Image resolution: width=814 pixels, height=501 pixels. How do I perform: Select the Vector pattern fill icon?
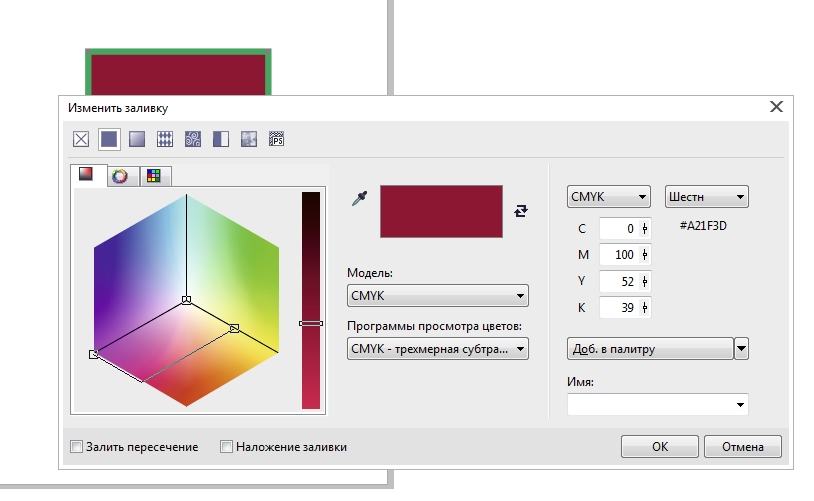pos(165,139)
